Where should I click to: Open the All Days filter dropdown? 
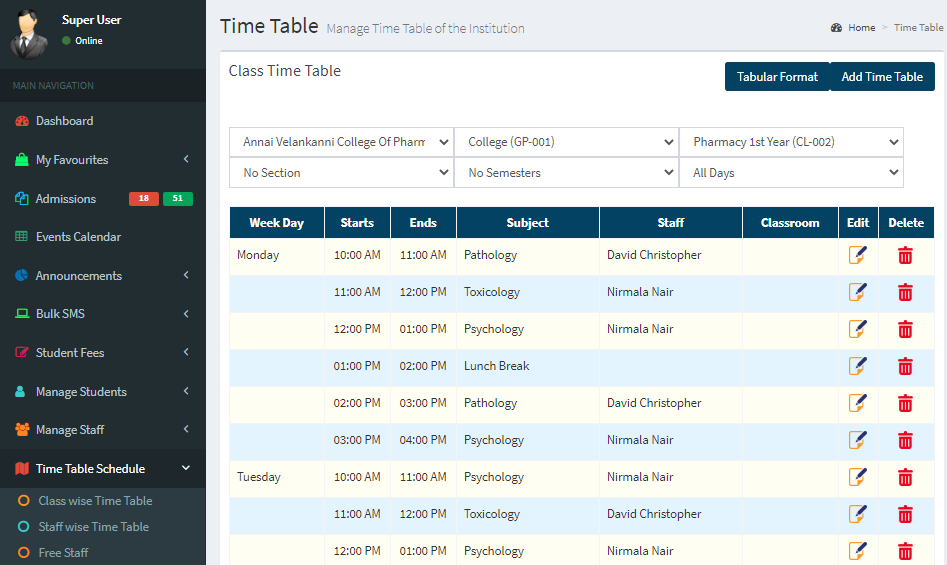791,173
